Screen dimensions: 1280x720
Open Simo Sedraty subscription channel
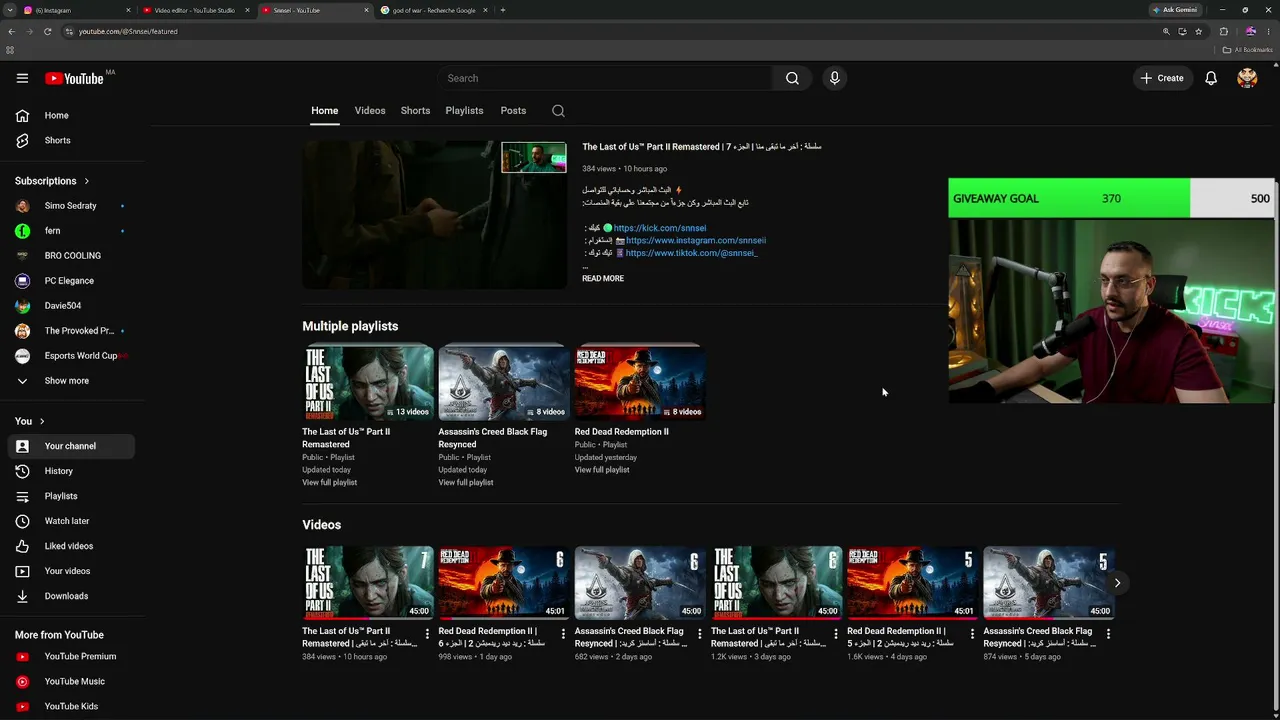click(x=70, y=206)
